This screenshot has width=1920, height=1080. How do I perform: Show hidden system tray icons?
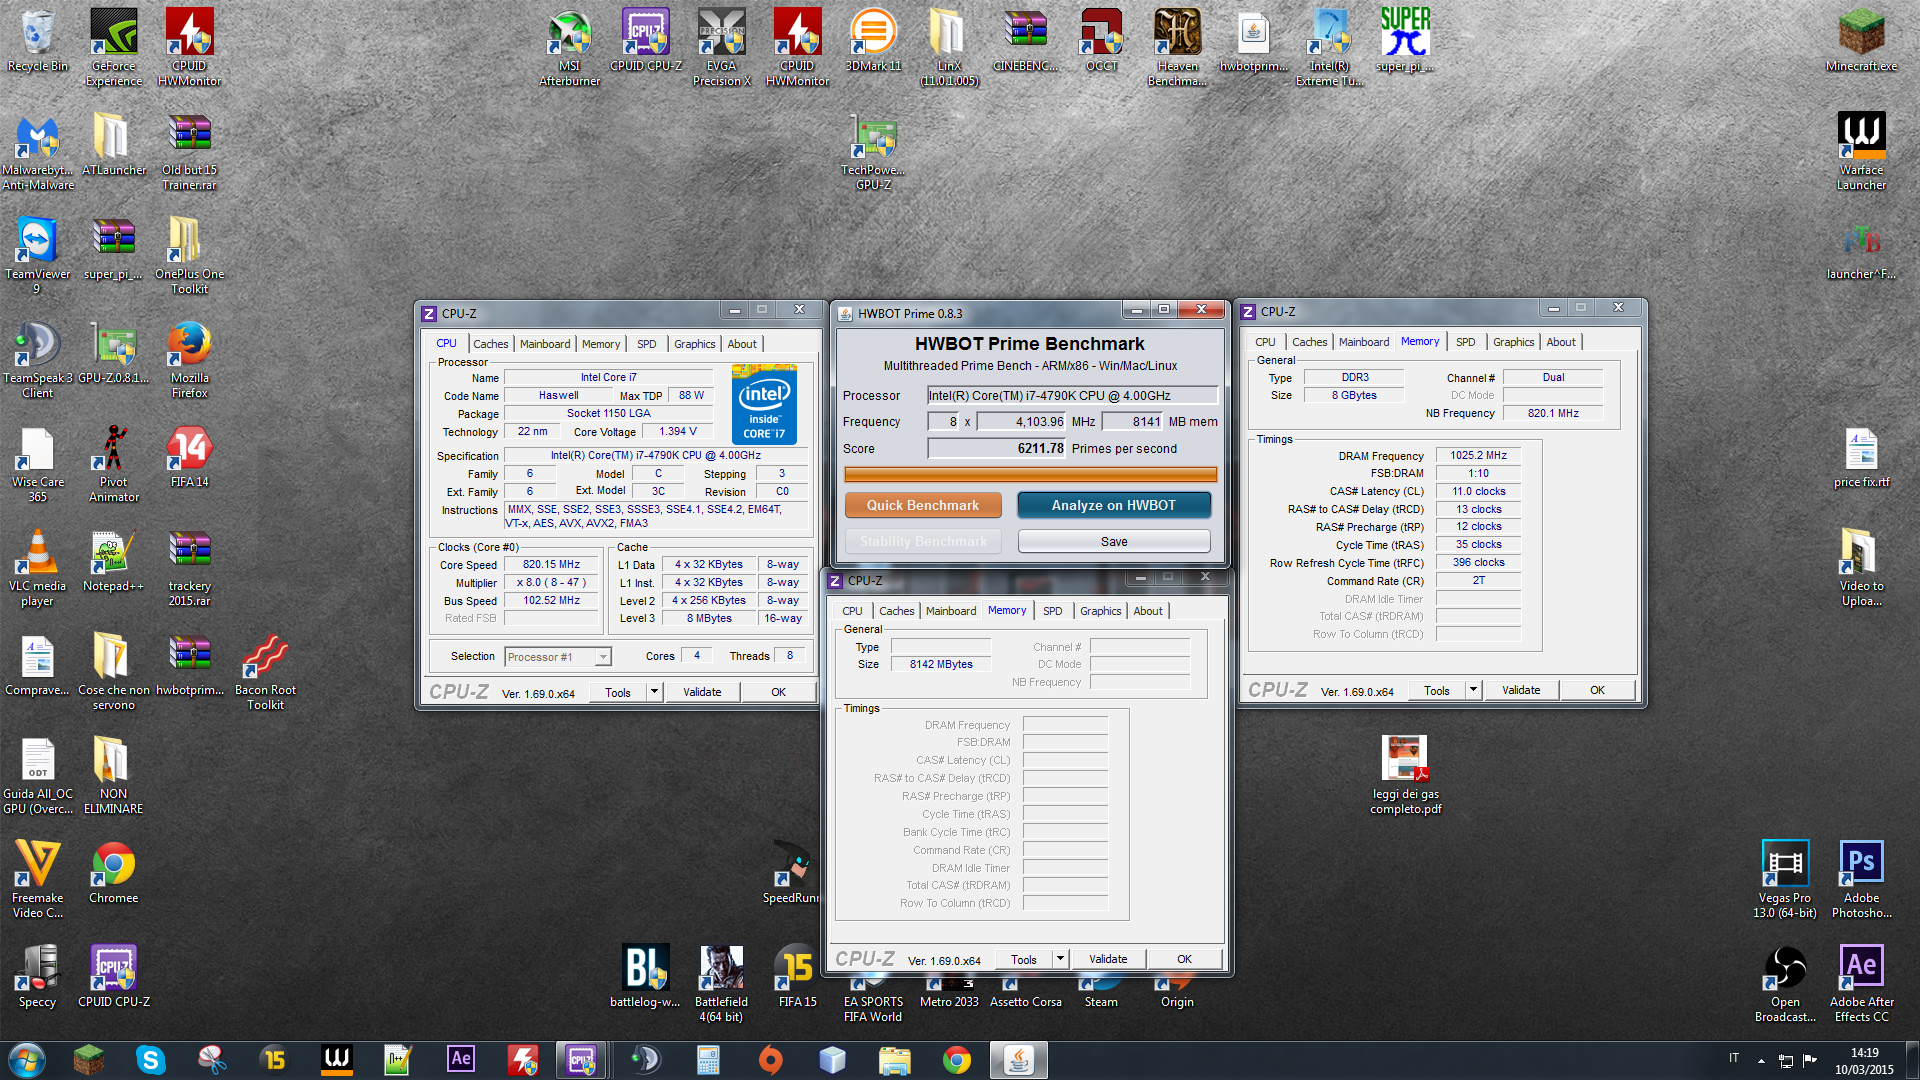[1760, 1061]
